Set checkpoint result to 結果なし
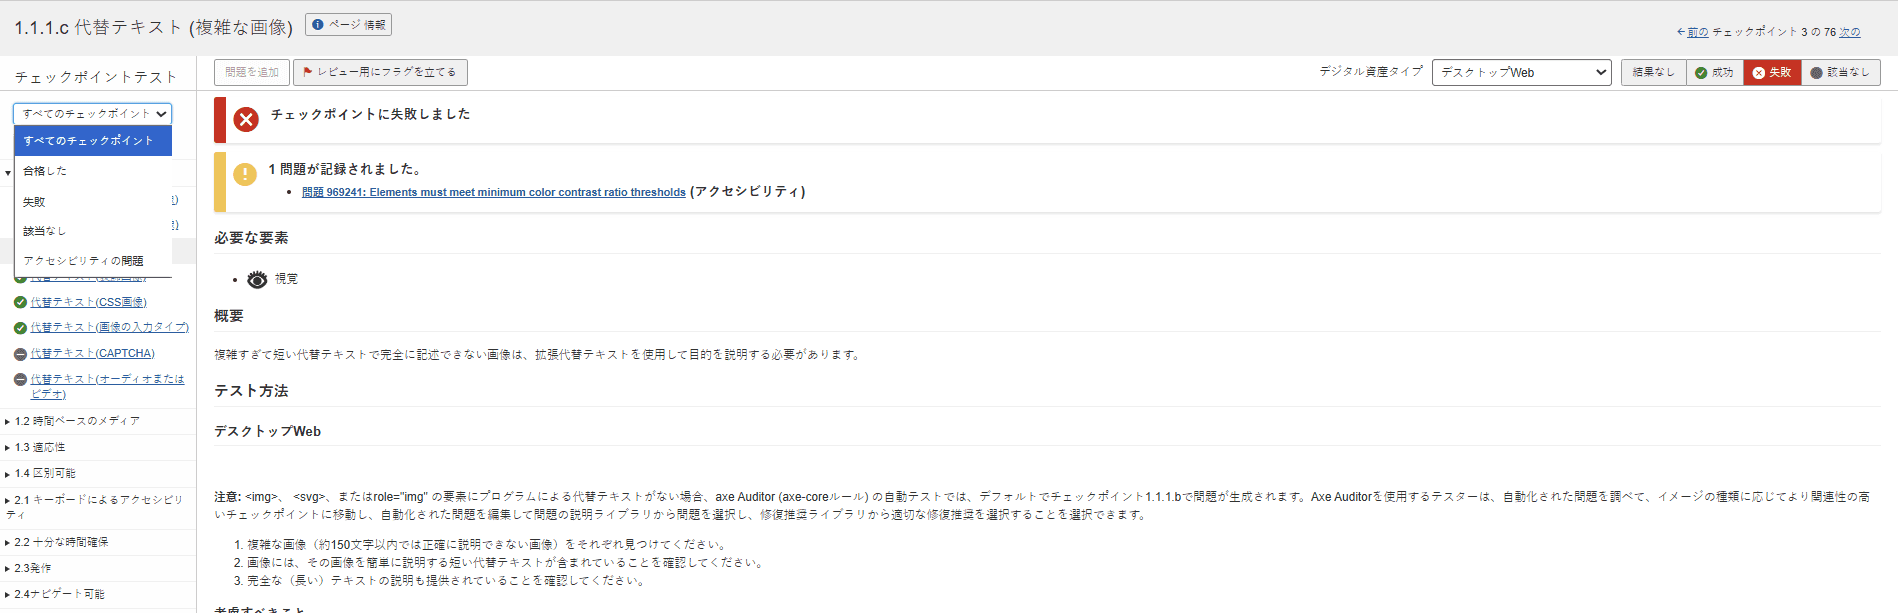The width and height of the screenshot is (1898, 613). (1652, 73)
